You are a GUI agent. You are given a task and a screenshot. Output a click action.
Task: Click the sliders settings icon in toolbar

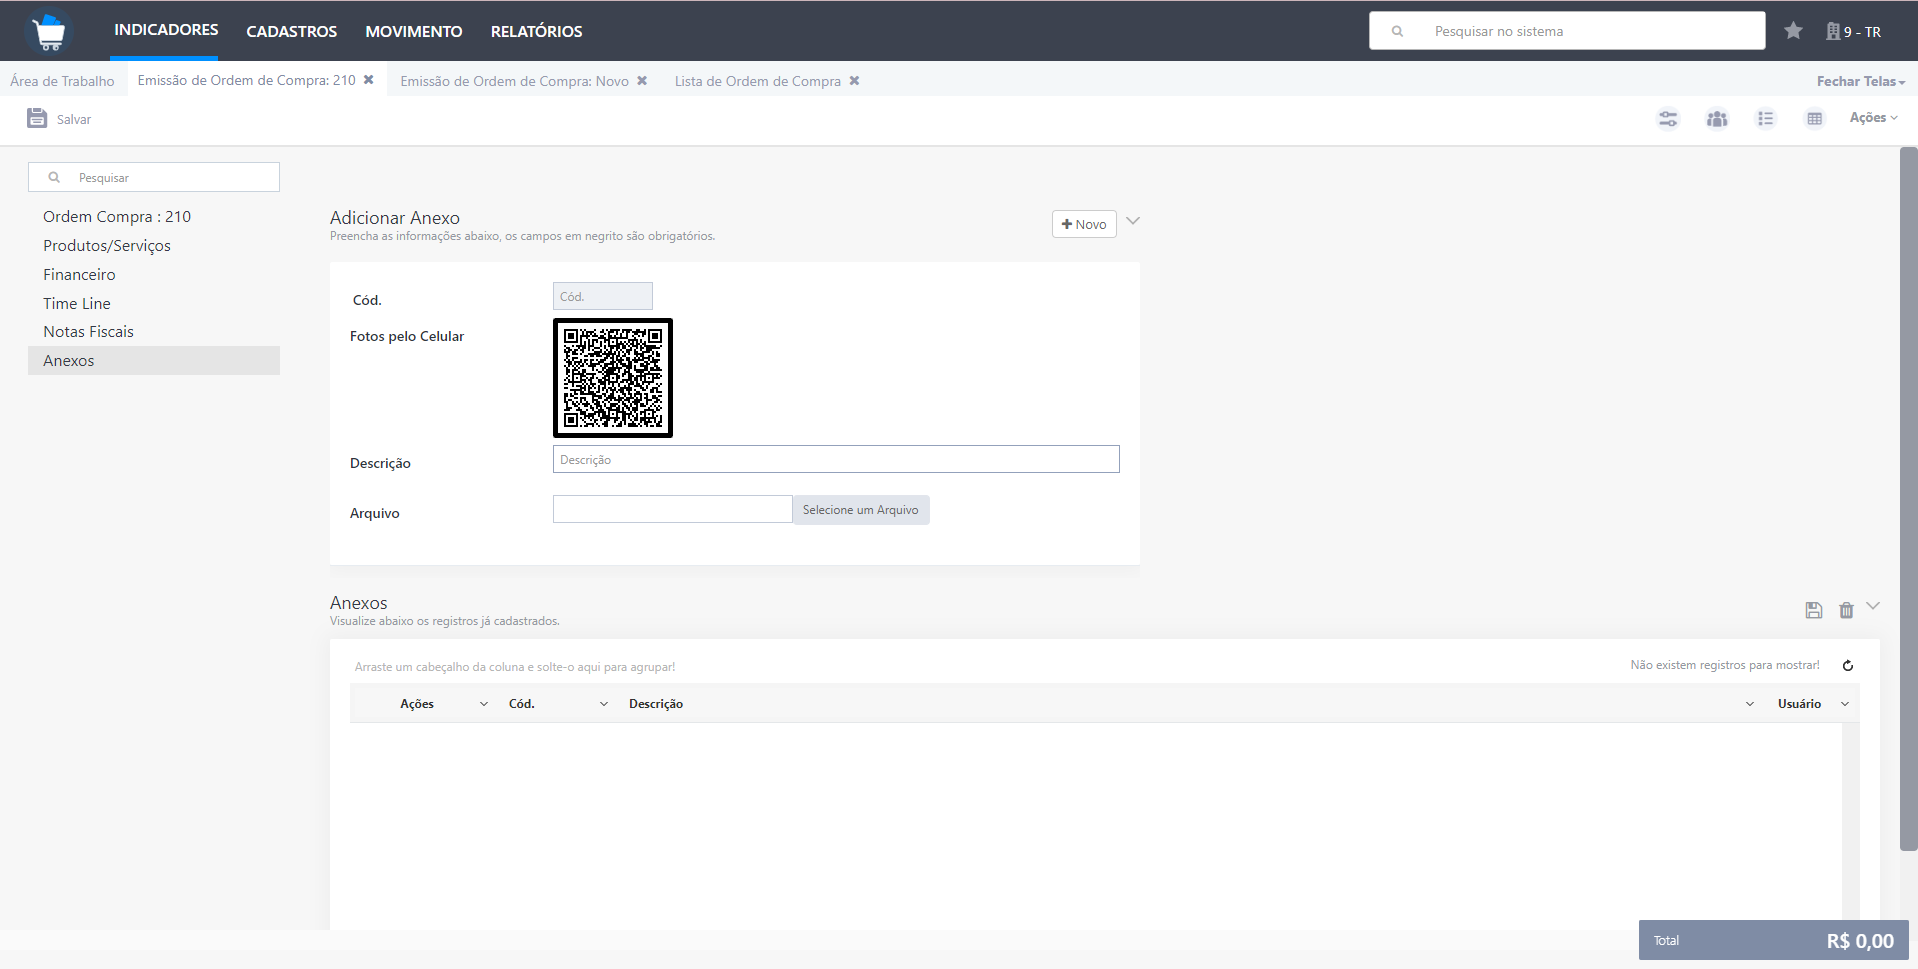1668,119
